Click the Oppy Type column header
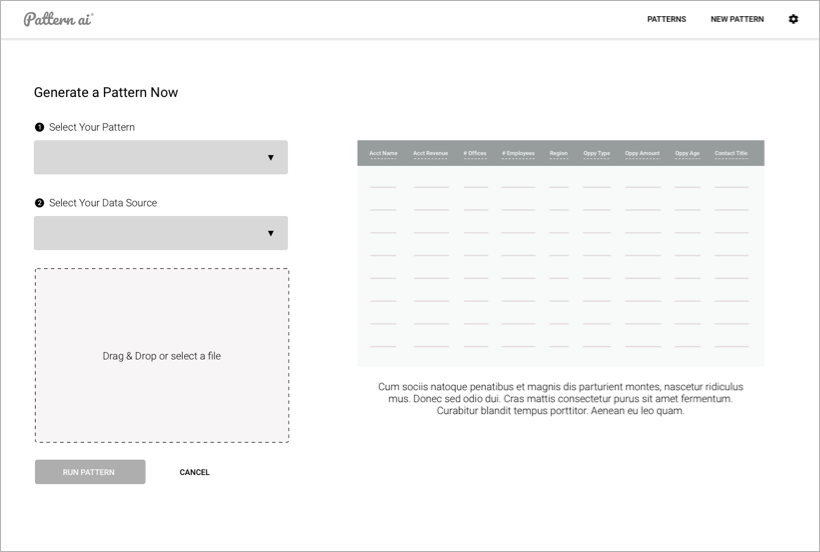 tap(596, 154)
